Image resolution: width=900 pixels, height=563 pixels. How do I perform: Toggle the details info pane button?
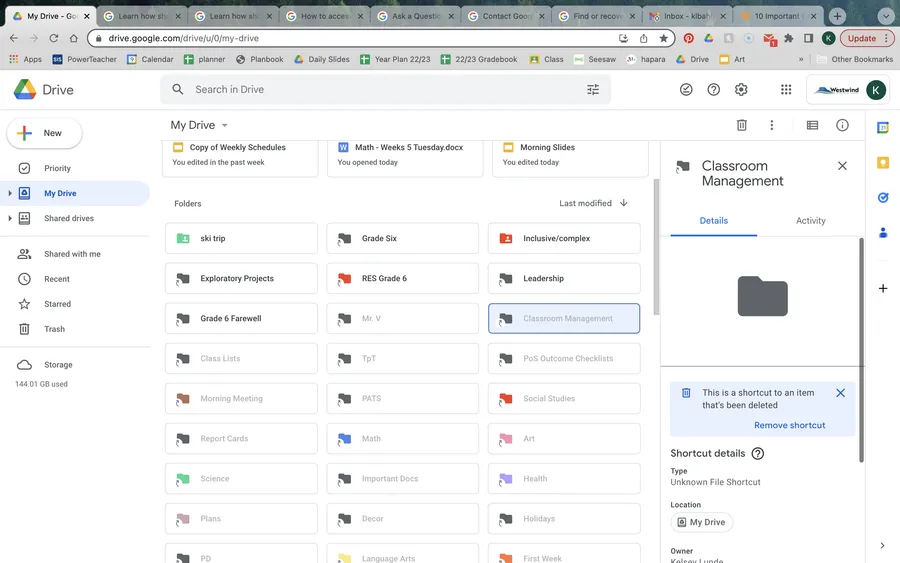tap(842, 125)
